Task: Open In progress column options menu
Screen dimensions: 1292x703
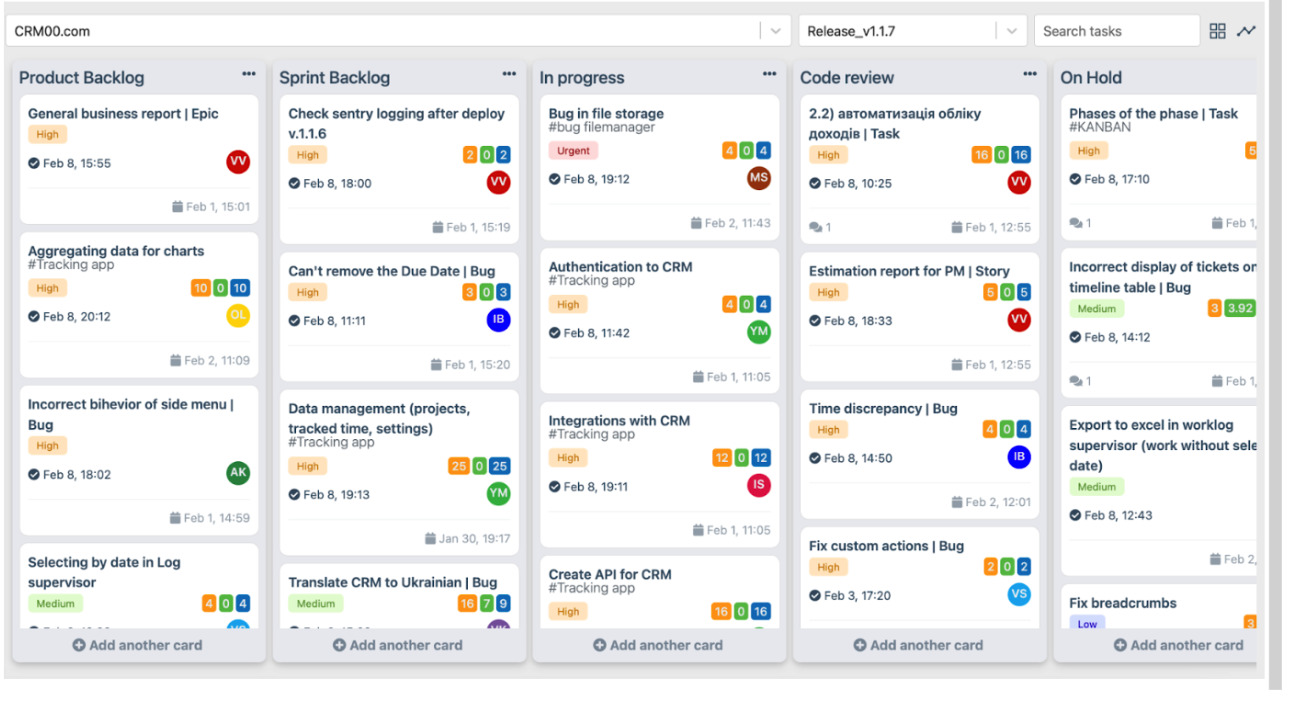Action: (x=769, y=74)
